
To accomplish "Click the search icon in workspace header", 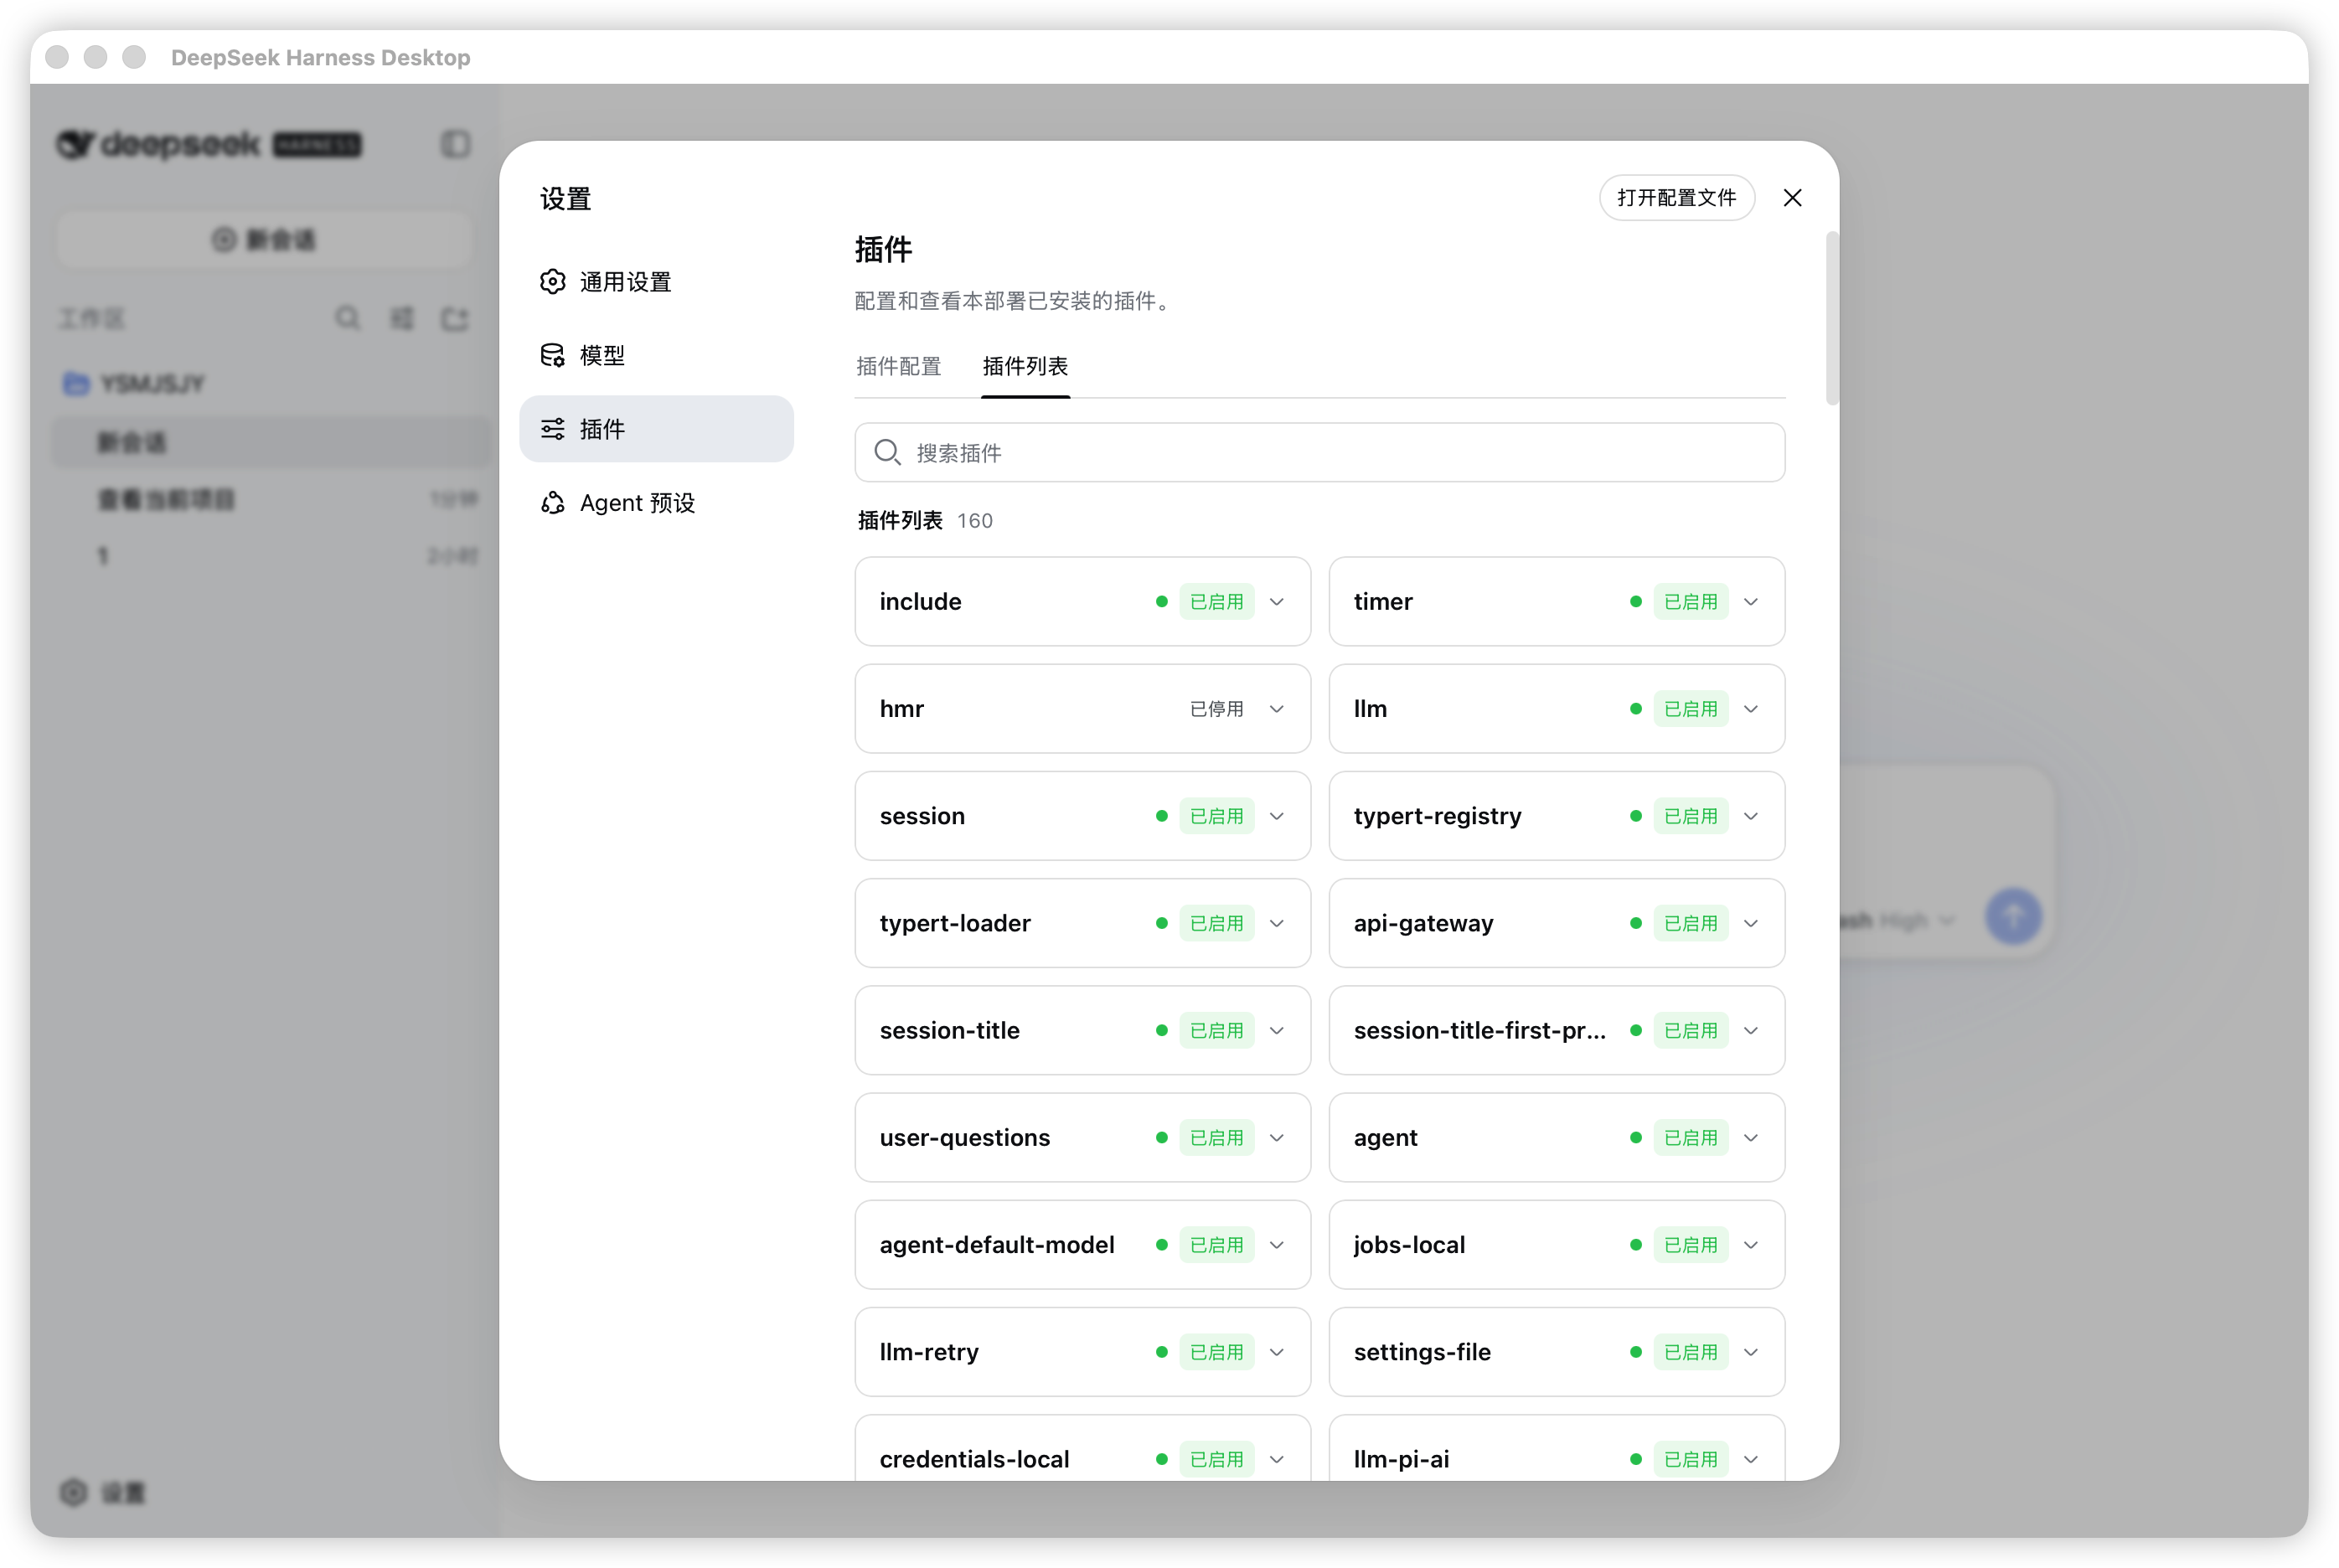I will point(347,318).
